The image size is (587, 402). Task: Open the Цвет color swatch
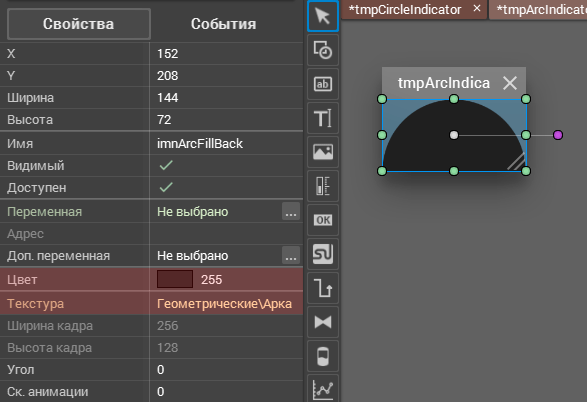(175, 279)
